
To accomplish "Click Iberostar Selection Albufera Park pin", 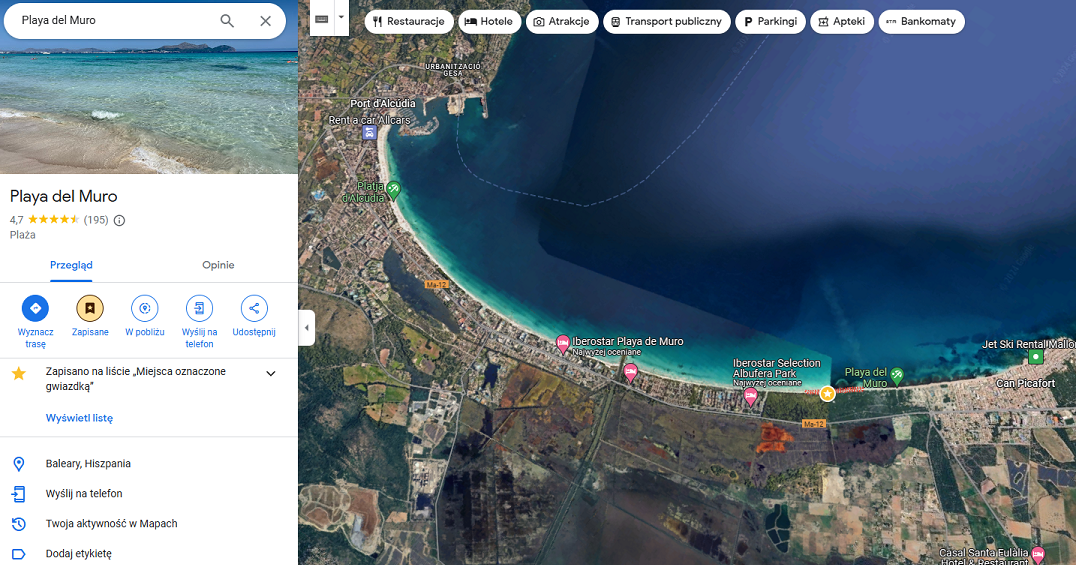I will [x=751, y=396].
